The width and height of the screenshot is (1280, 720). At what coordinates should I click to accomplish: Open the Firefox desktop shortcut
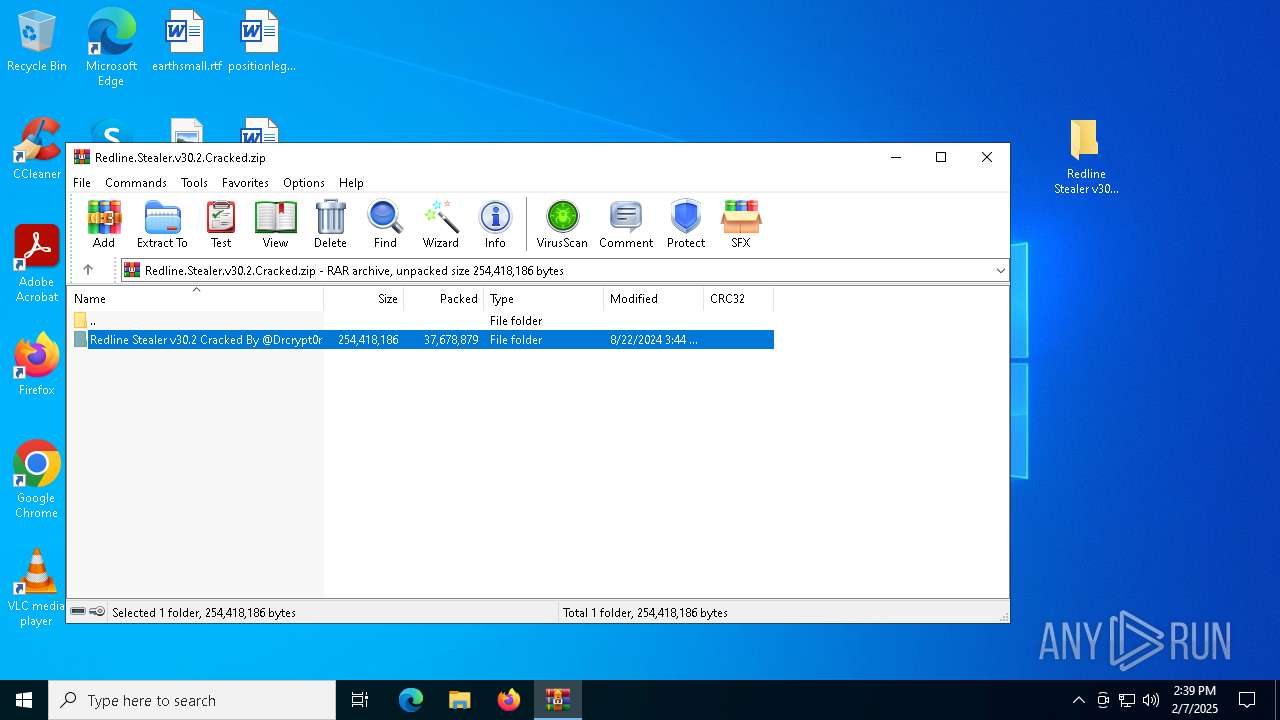coord(37,364)
